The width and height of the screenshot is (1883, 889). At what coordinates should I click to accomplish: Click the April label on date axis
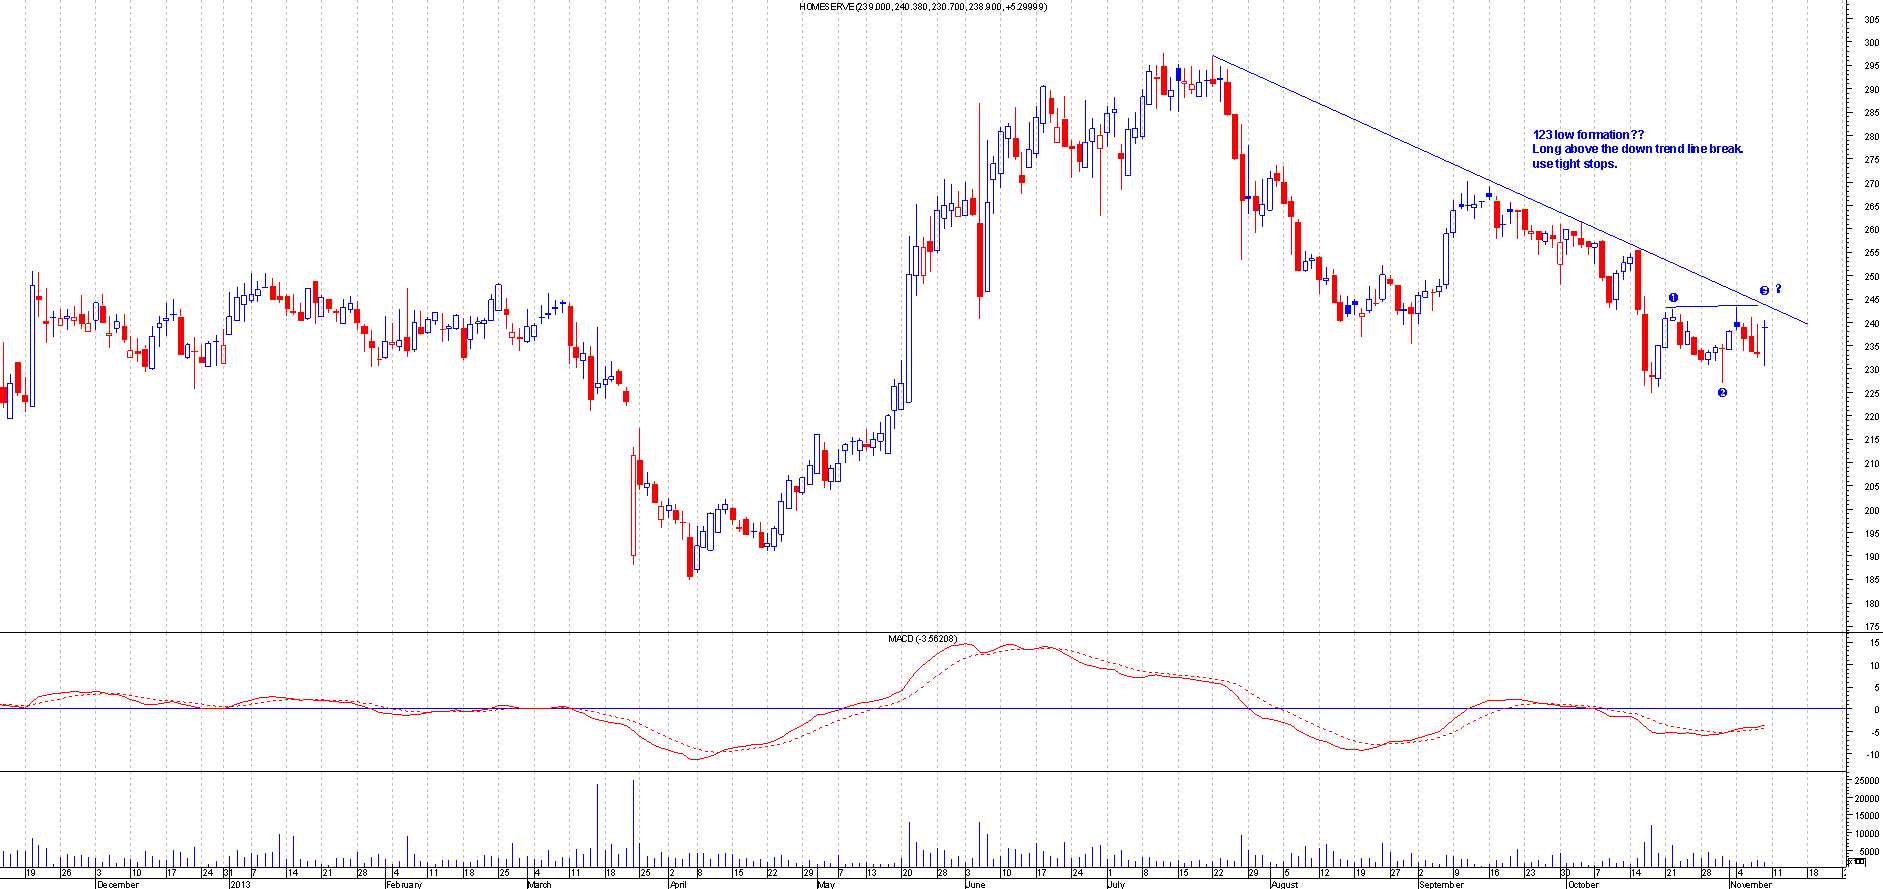[678, 884]
